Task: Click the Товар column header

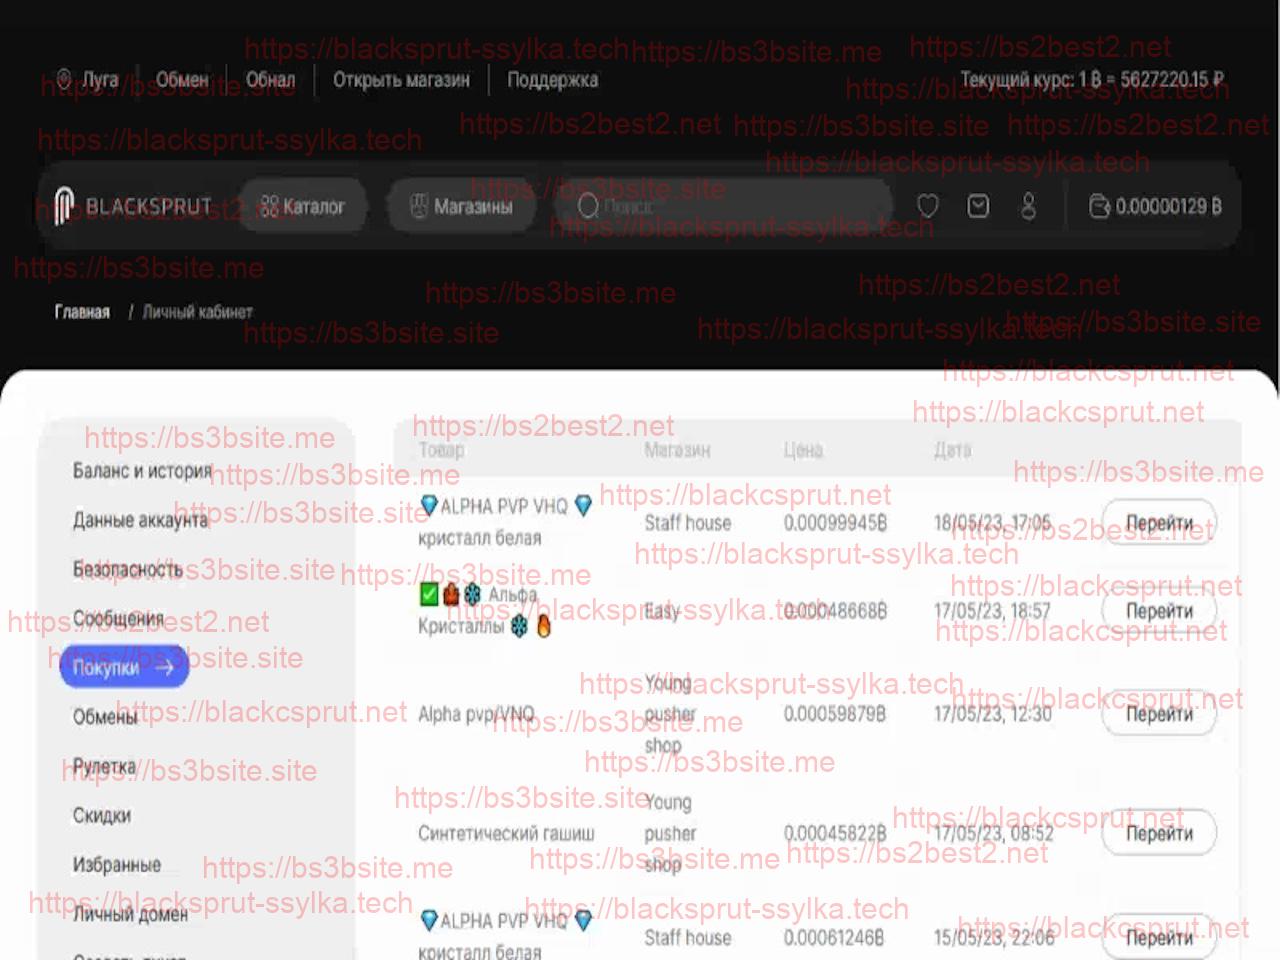Action: tap(441, 450)
